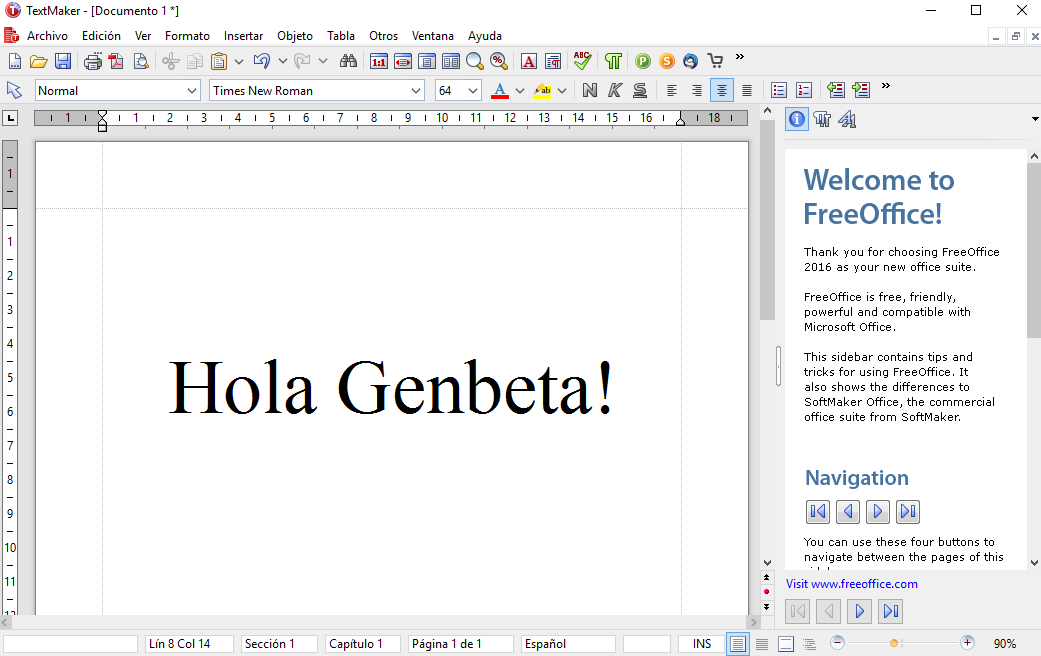The image size is (1041, 656).
Task: Go to next sidebar page below the Visit link
Action: pyautogui.click(x=860, y=611)
